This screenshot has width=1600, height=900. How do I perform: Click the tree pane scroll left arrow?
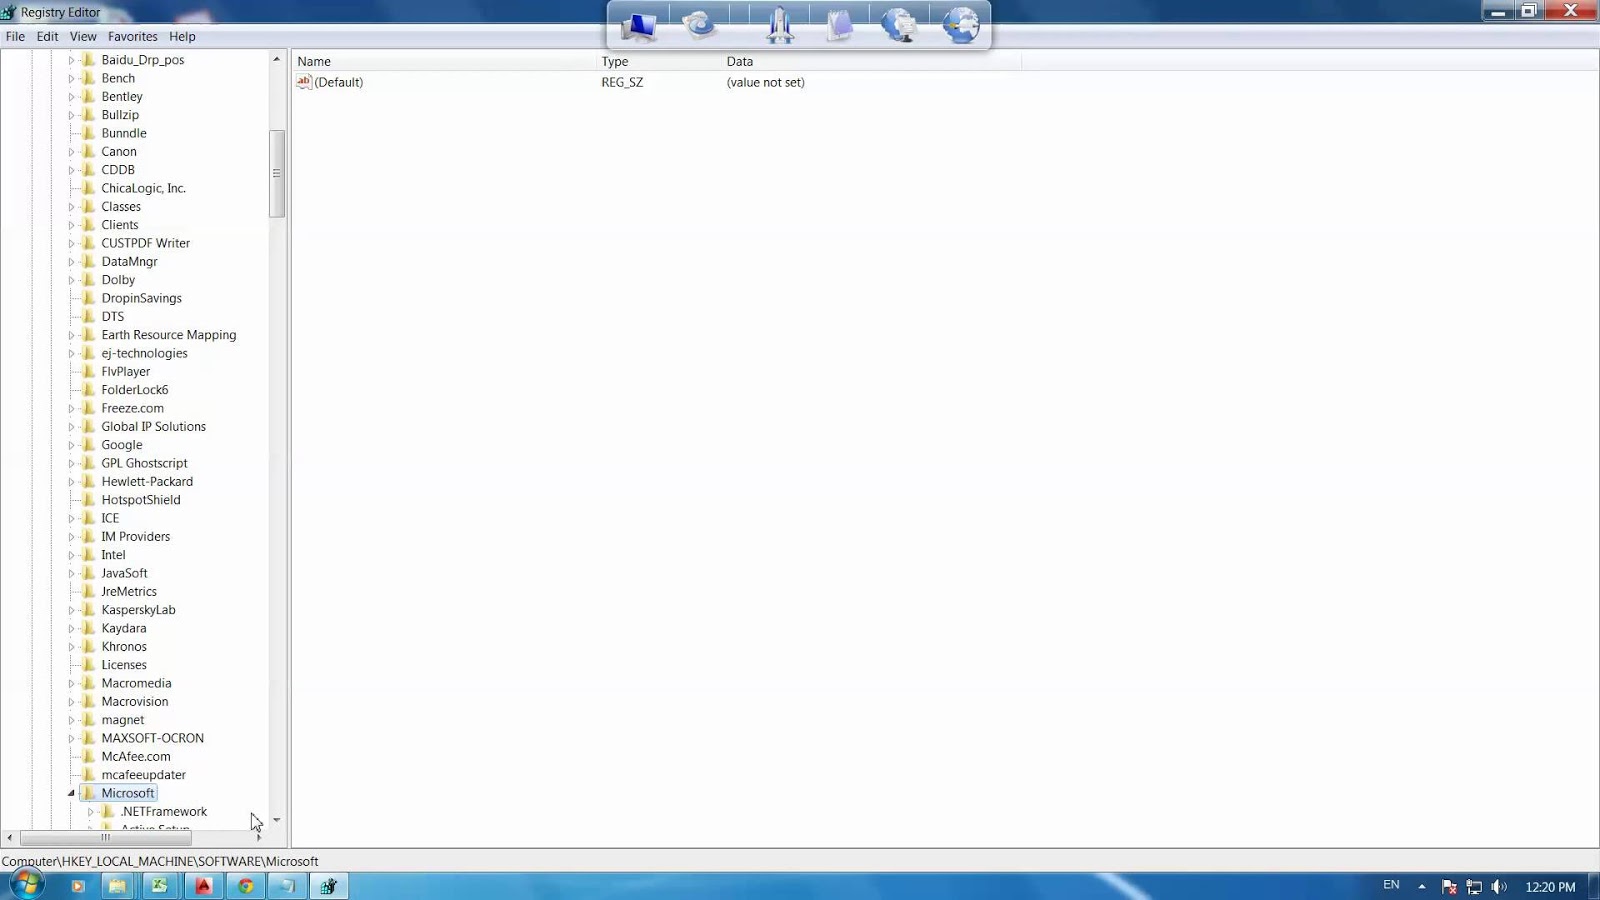[10, 838]
